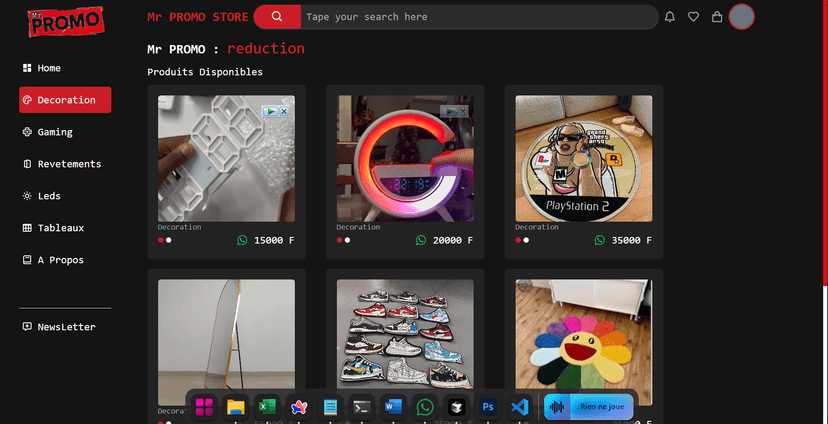Open the shopping bag cart icon

click(717, 17)
